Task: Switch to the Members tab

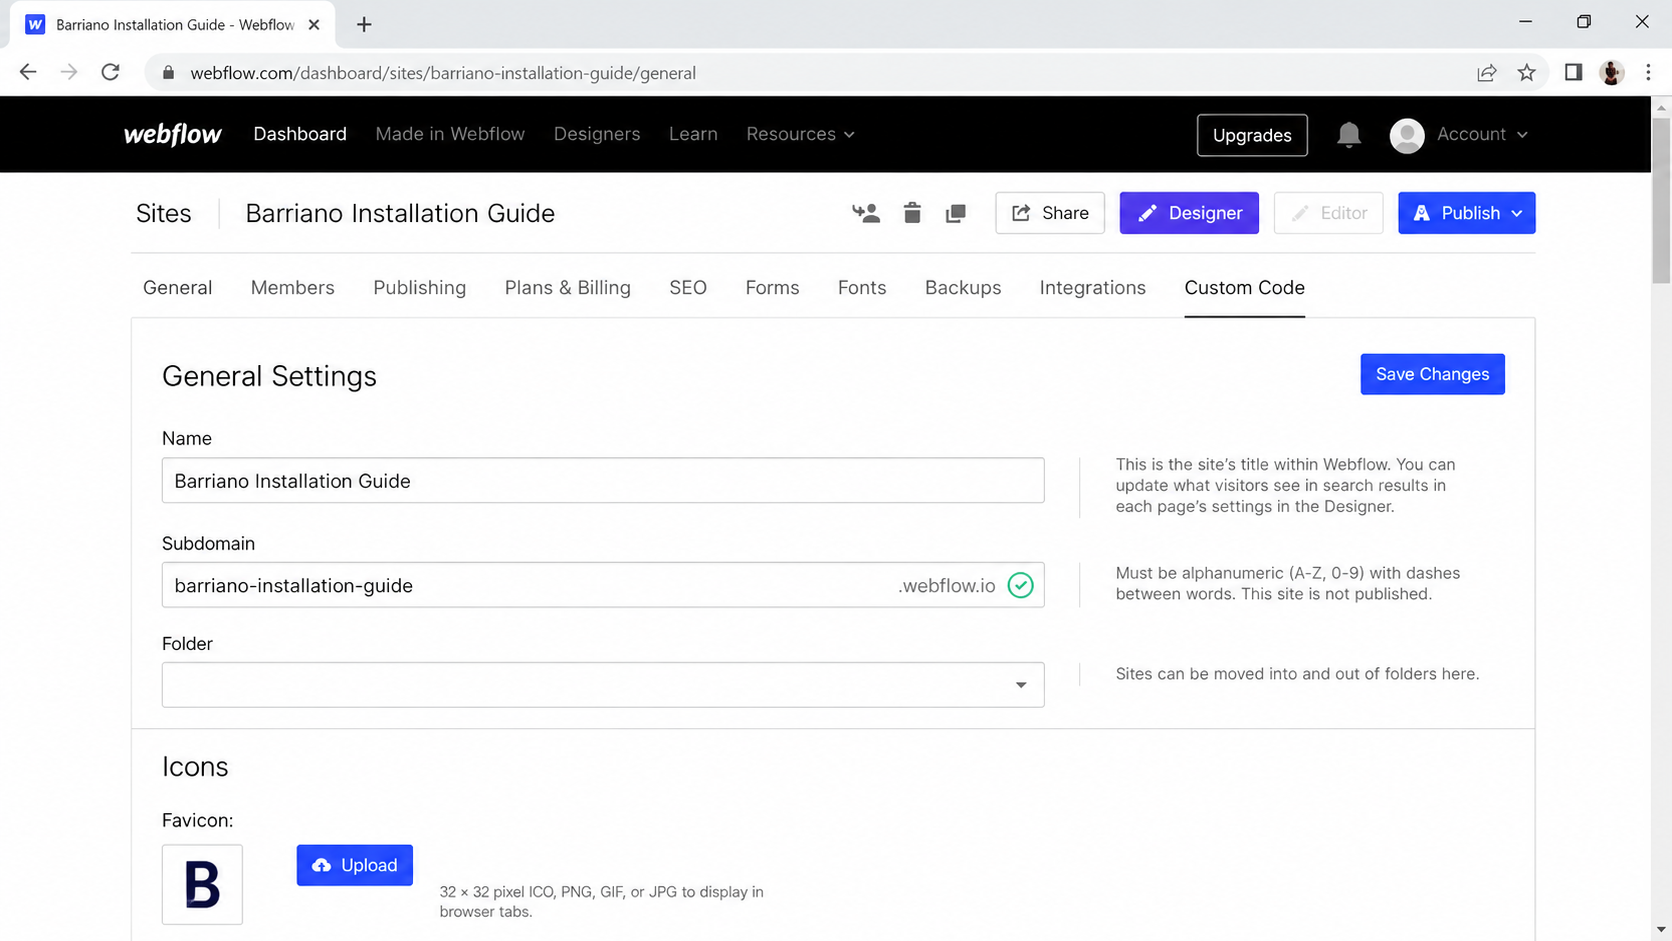Action: (293, 288)
